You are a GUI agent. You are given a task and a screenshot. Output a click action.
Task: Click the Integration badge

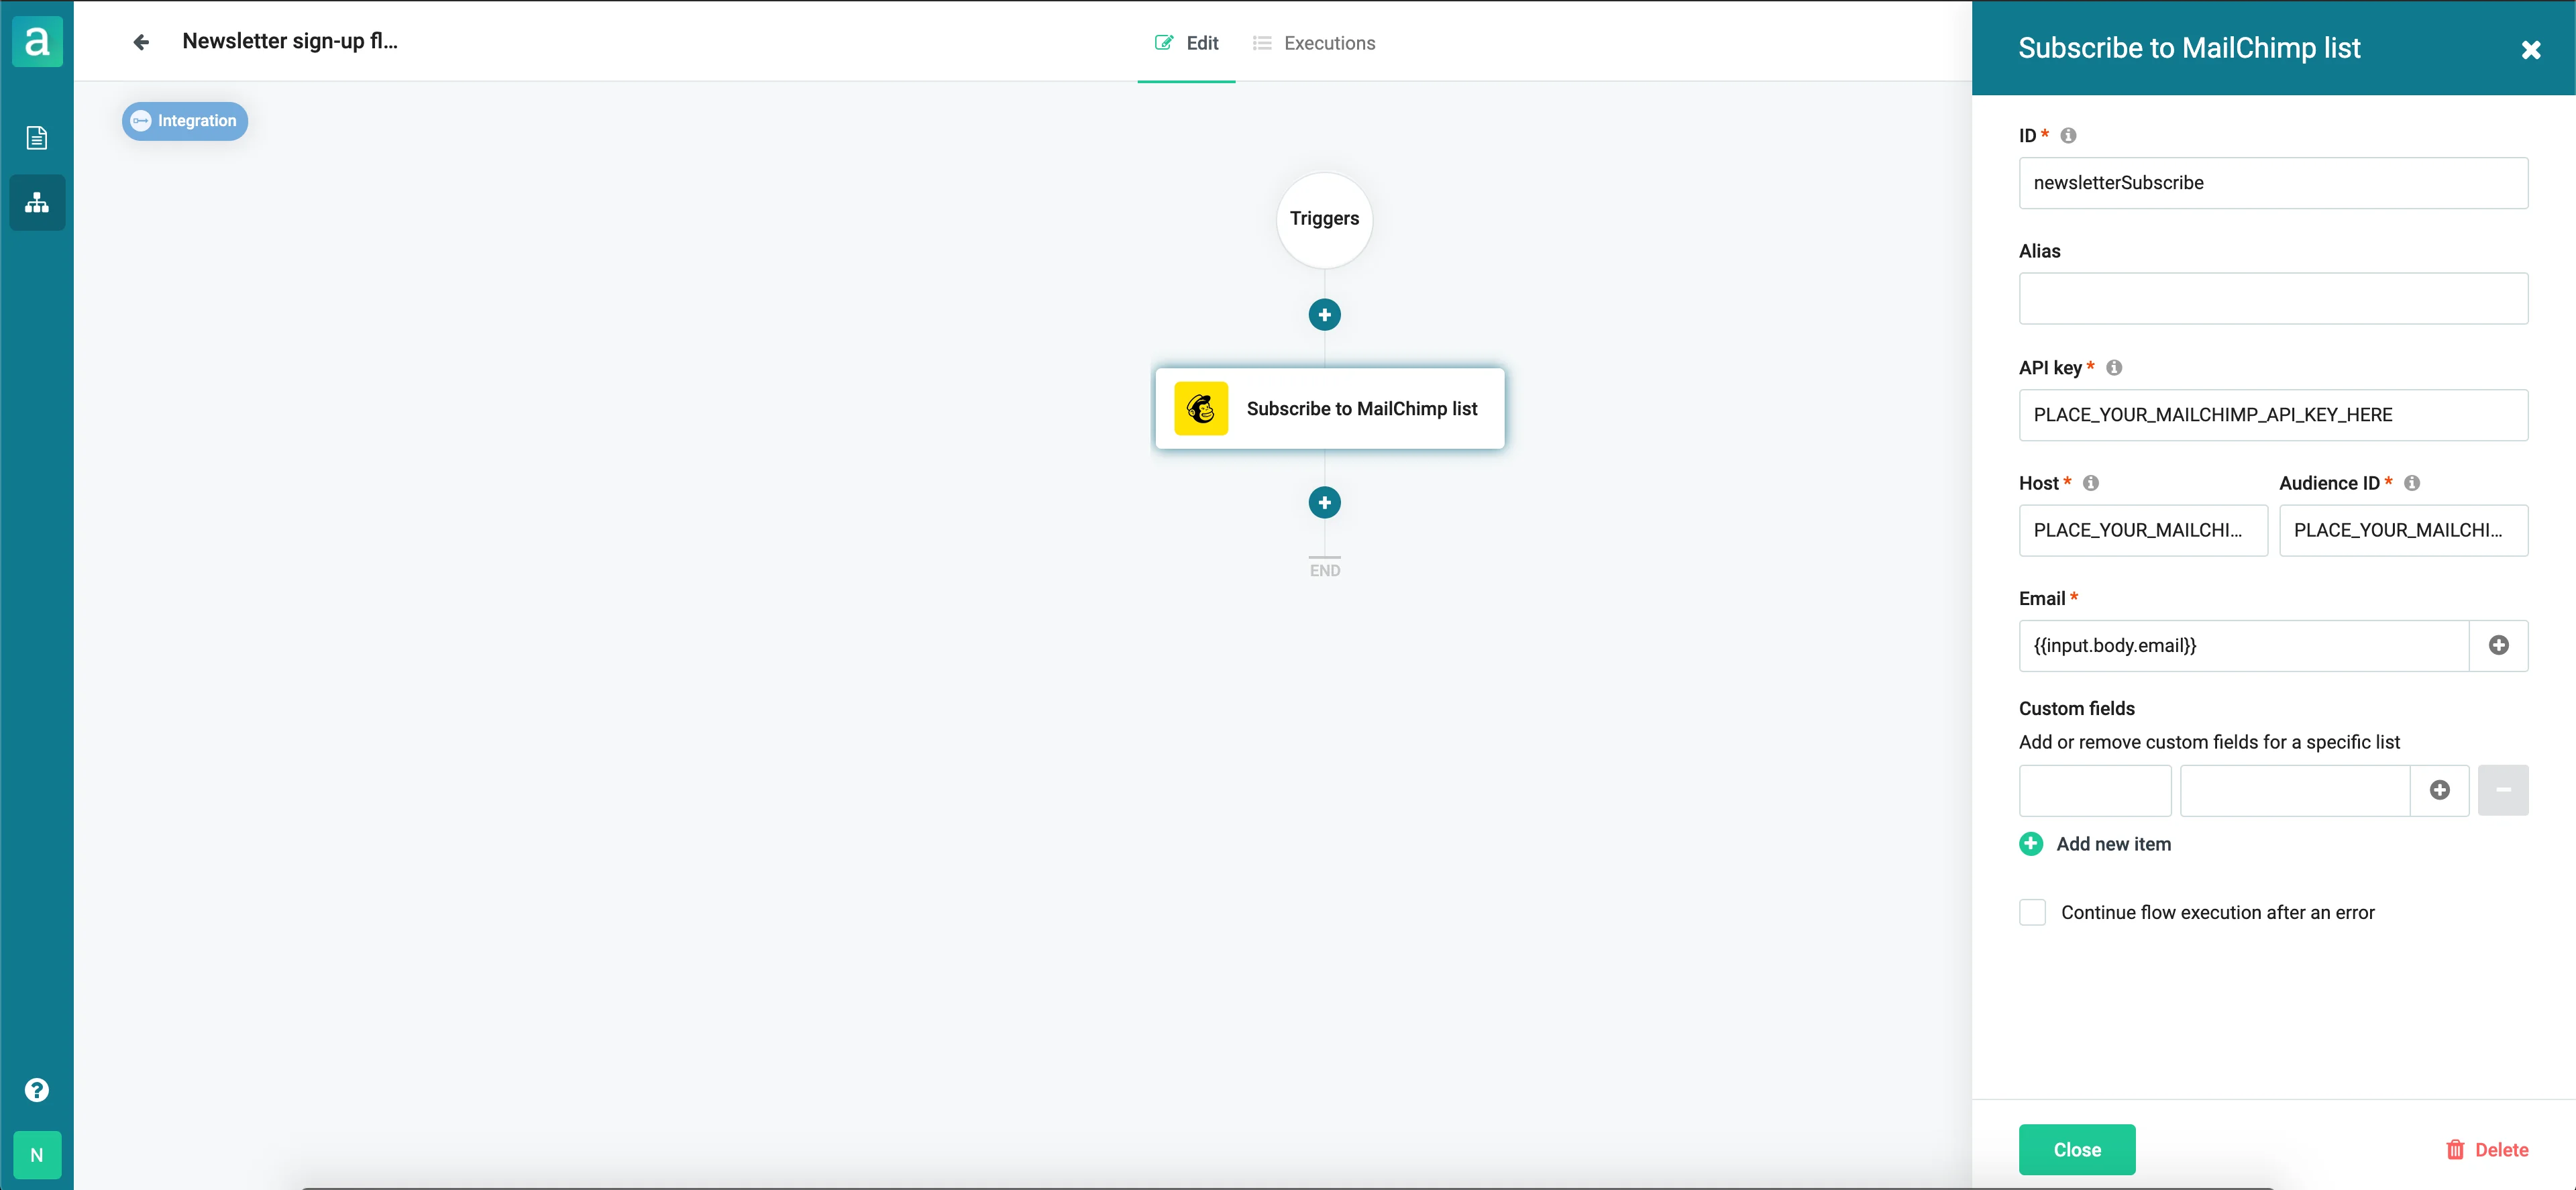pyautogui.click(x=185, y=121)
